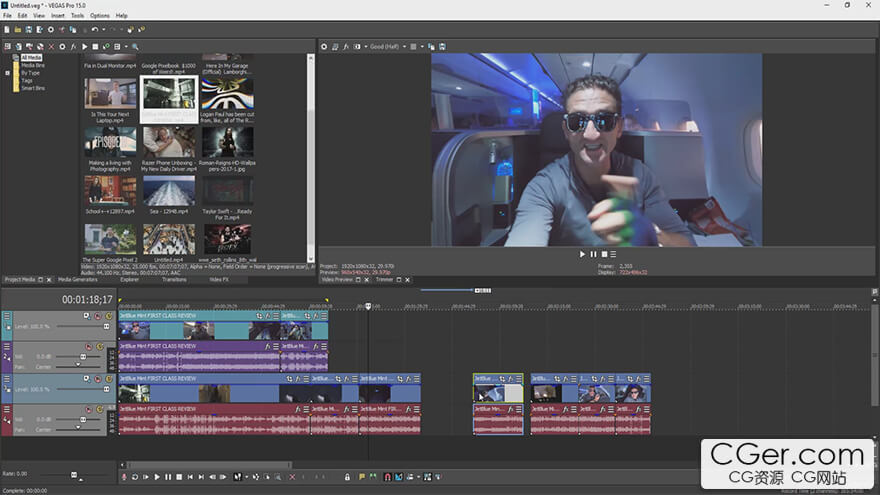
Task: Click the Record microphone icon in transport bar
Action: pyautogui.click(x=124, y=477)
